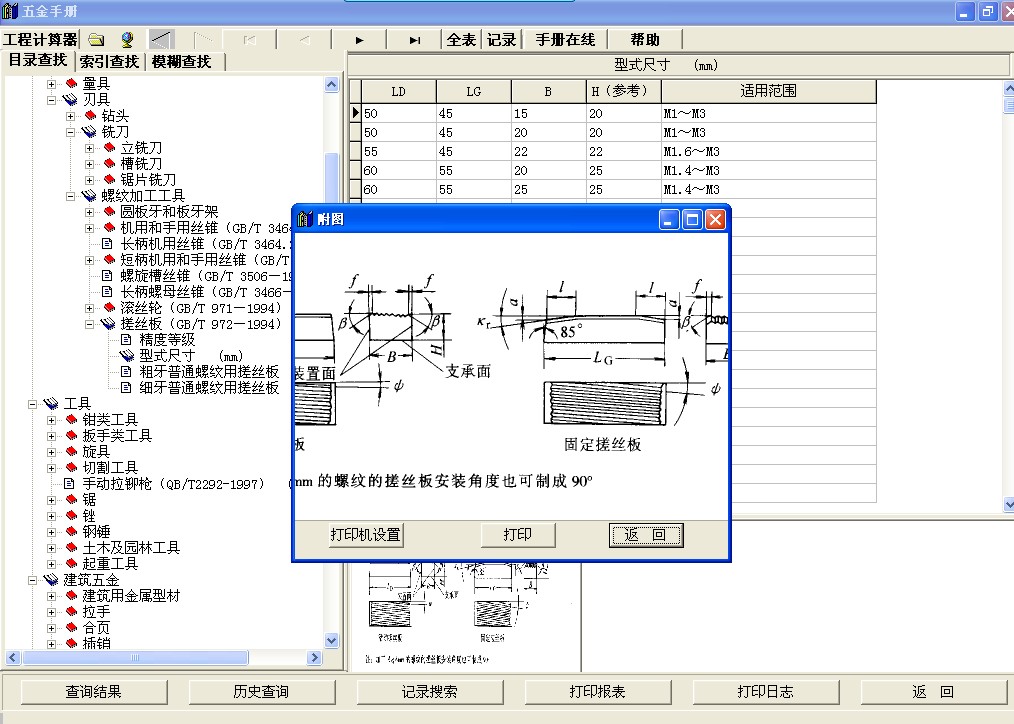The image size is (1014, 724).
Task: Click the book icon beside 立铣刀
Action: click(109, 148)
